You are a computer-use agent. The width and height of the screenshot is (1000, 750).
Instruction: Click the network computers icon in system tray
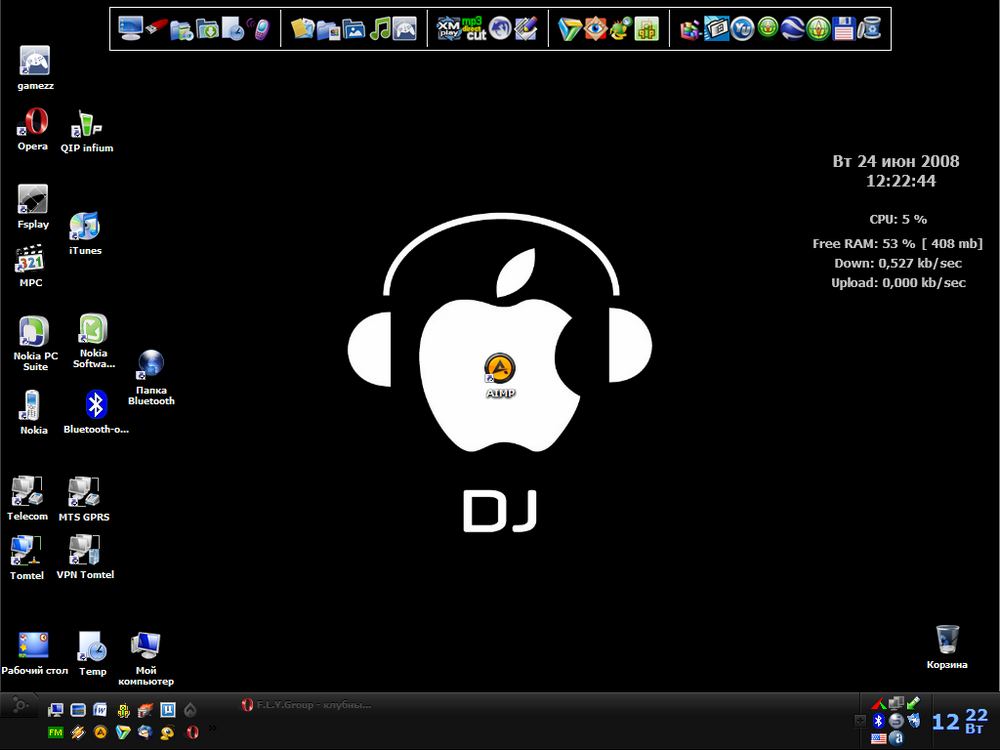click(896, 703)
